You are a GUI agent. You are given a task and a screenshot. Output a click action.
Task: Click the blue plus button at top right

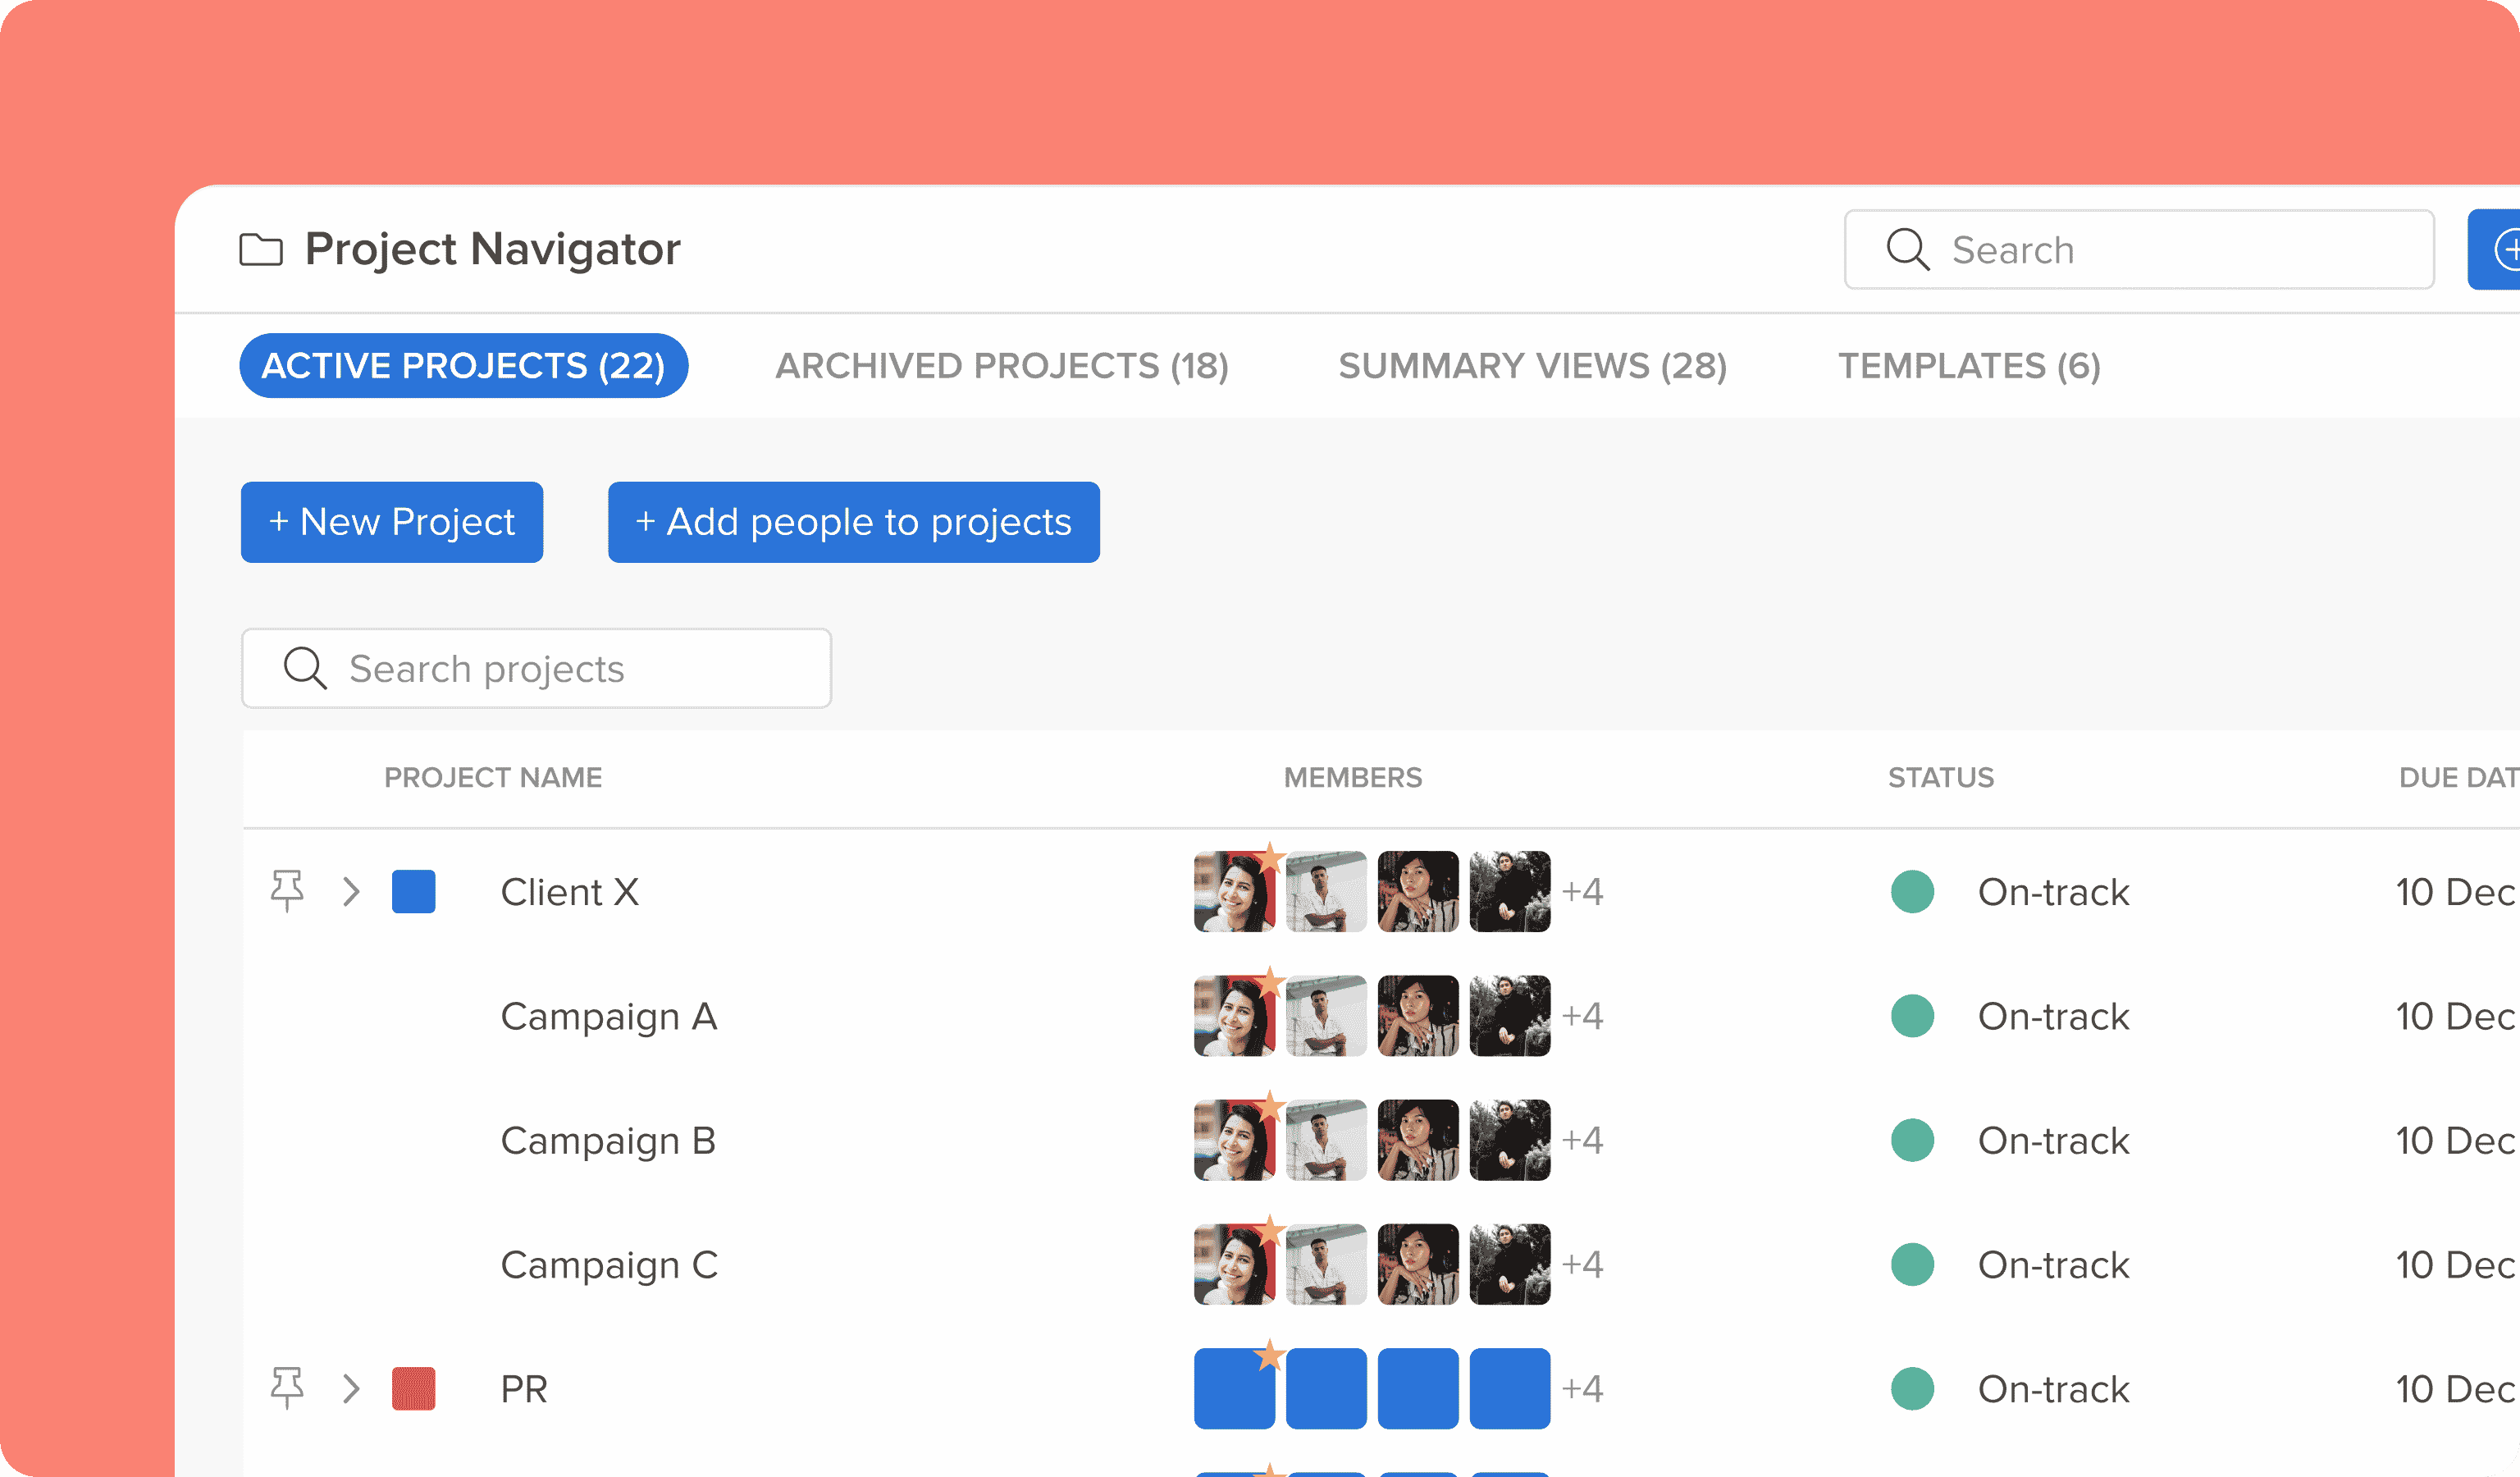[2500, 249]
